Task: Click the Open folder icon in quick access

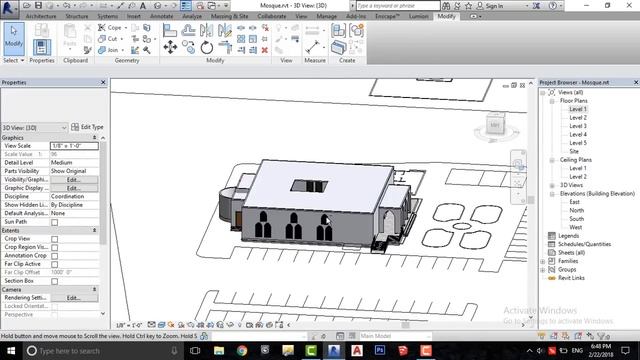Action: (x=27, y=5)
